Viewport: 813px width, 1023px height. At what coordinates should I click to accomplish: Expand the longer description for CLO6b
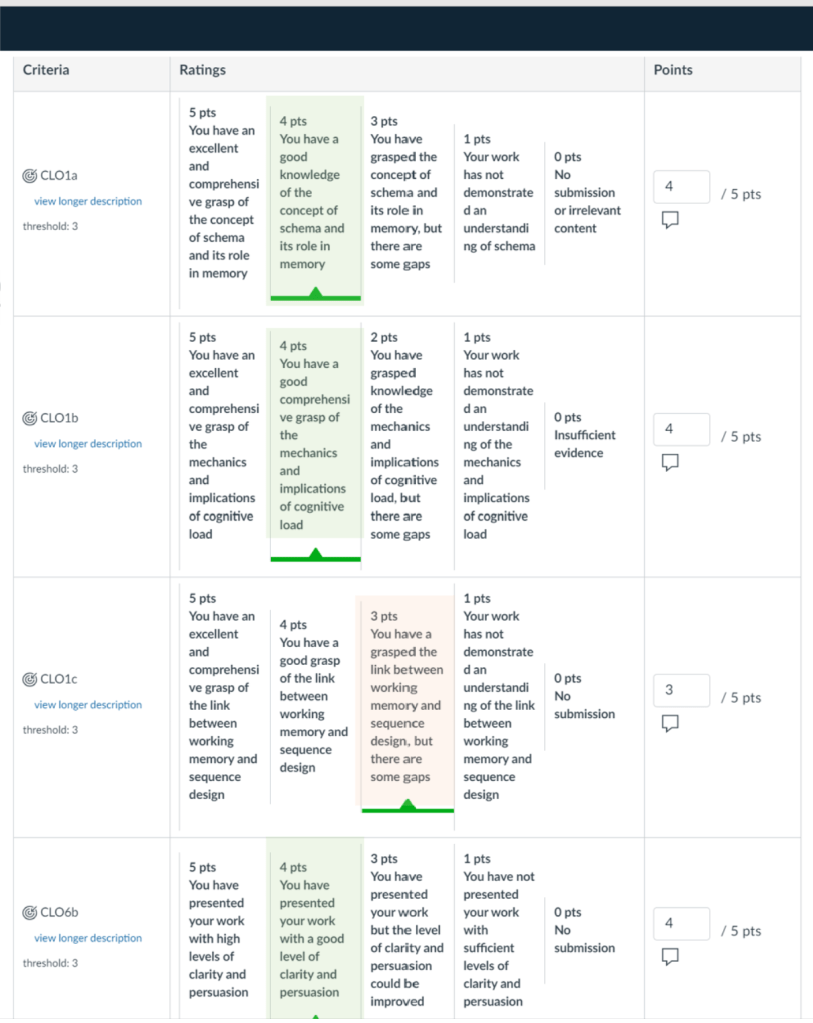88,938
